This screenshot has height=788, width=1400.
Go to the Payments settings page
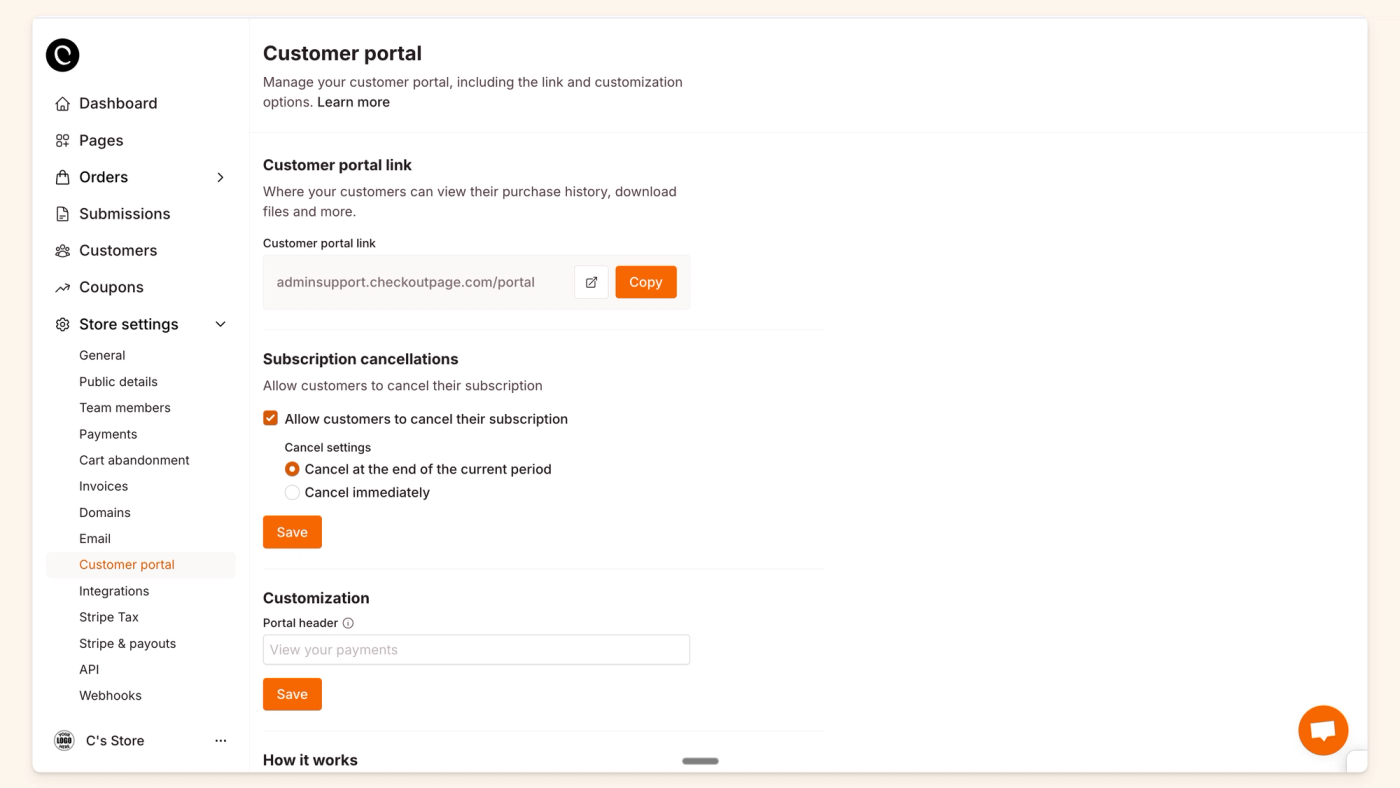pos(108,434)
